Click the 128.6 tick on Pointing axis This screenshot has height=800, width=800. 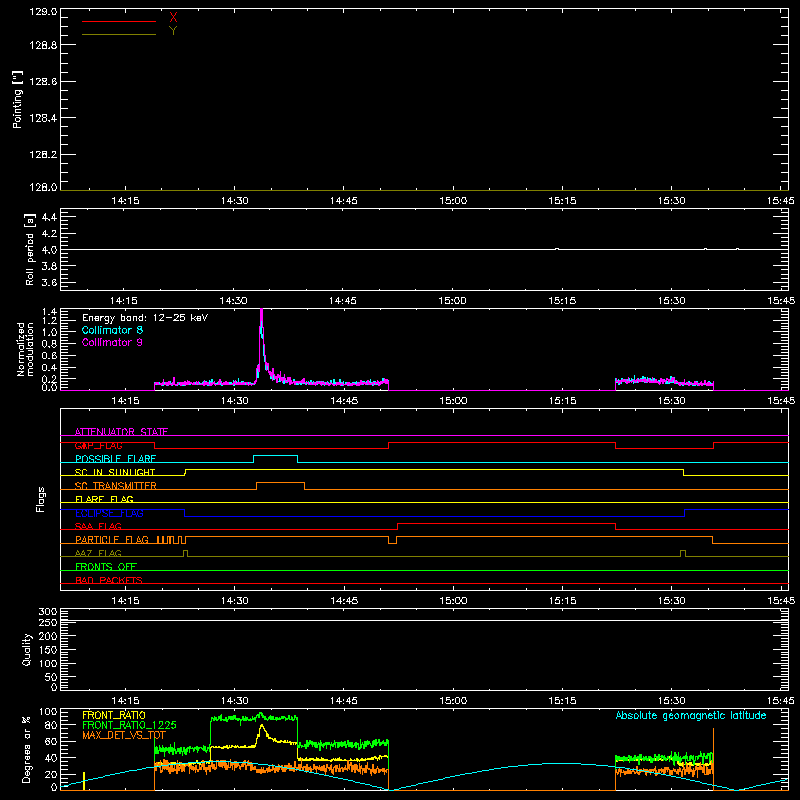point(43,82)
